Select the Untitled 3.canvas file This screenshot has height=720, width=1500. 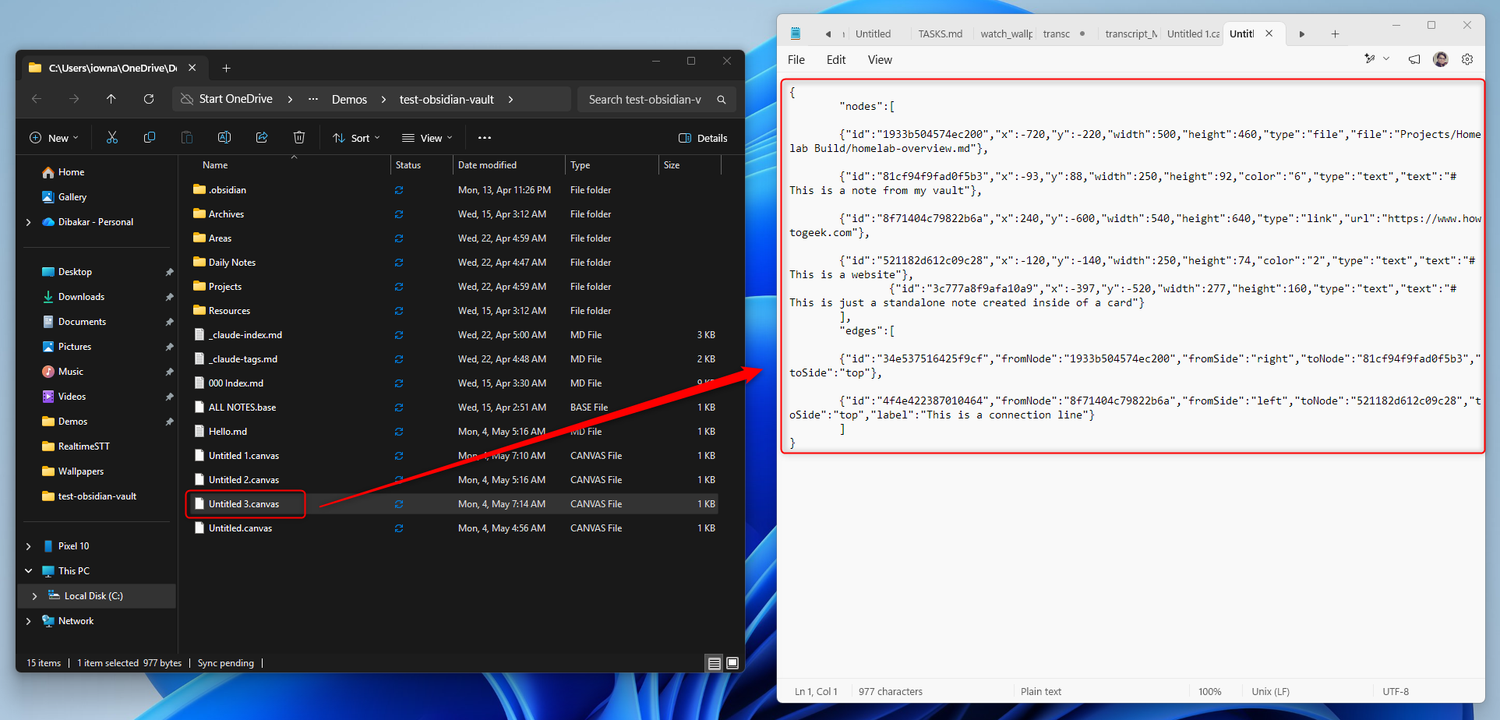(244, 504)
